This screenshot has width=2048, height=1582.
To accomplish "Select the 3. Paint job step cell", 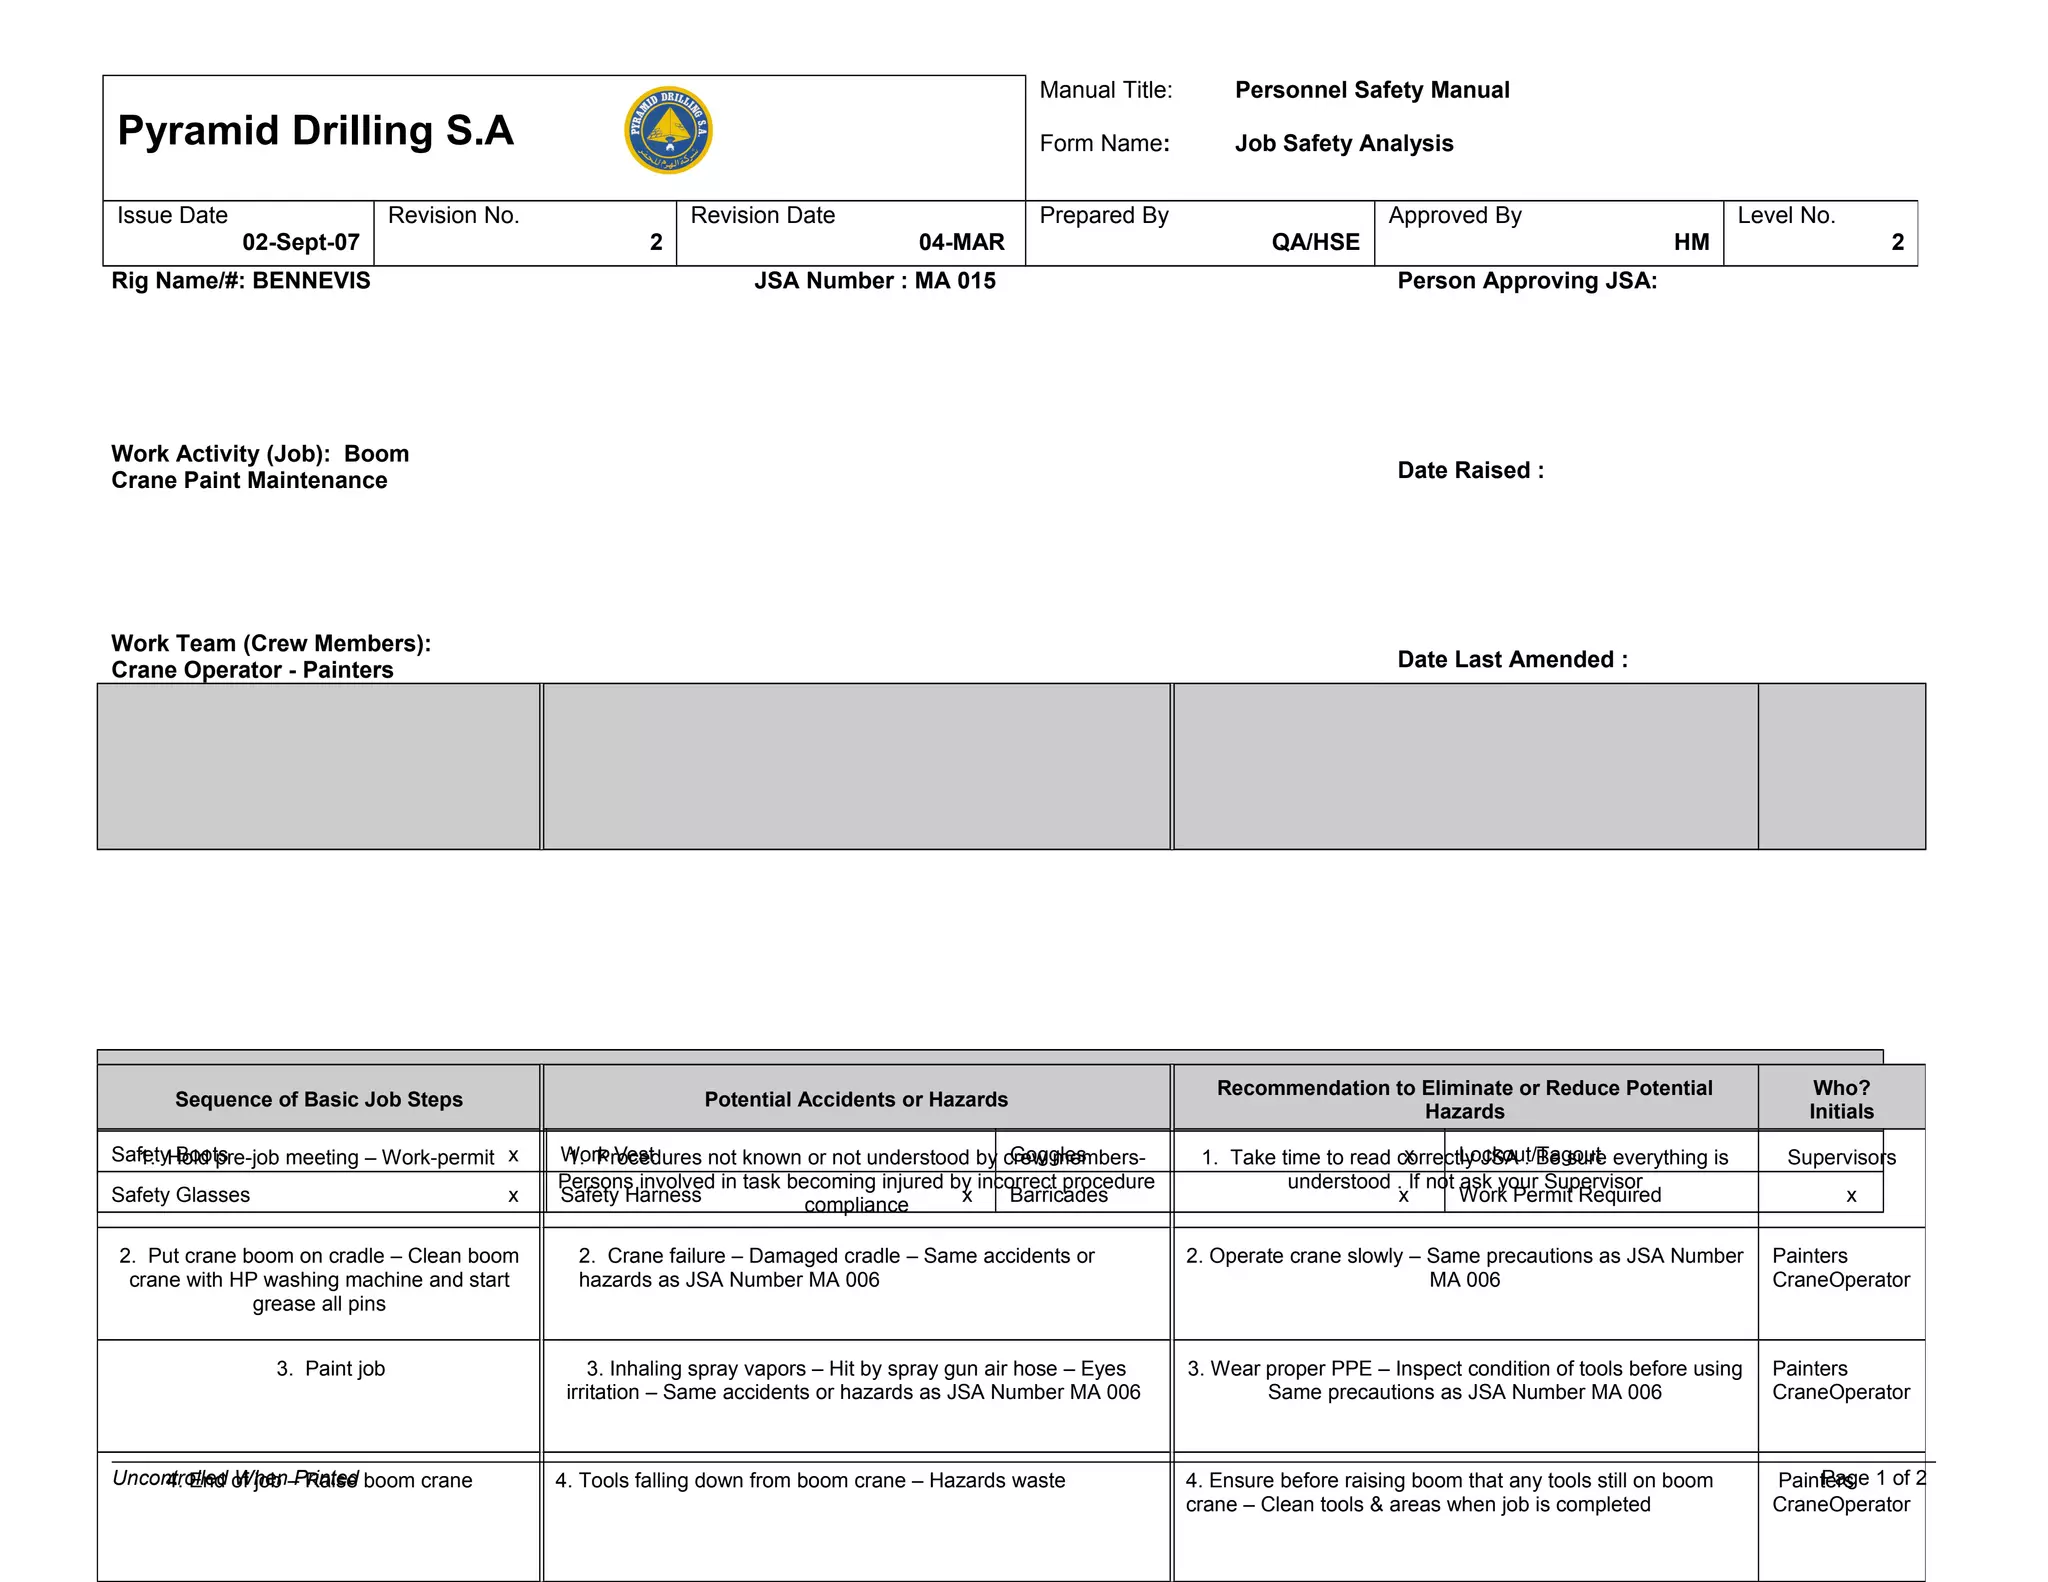I will (x=330, y=1369).
